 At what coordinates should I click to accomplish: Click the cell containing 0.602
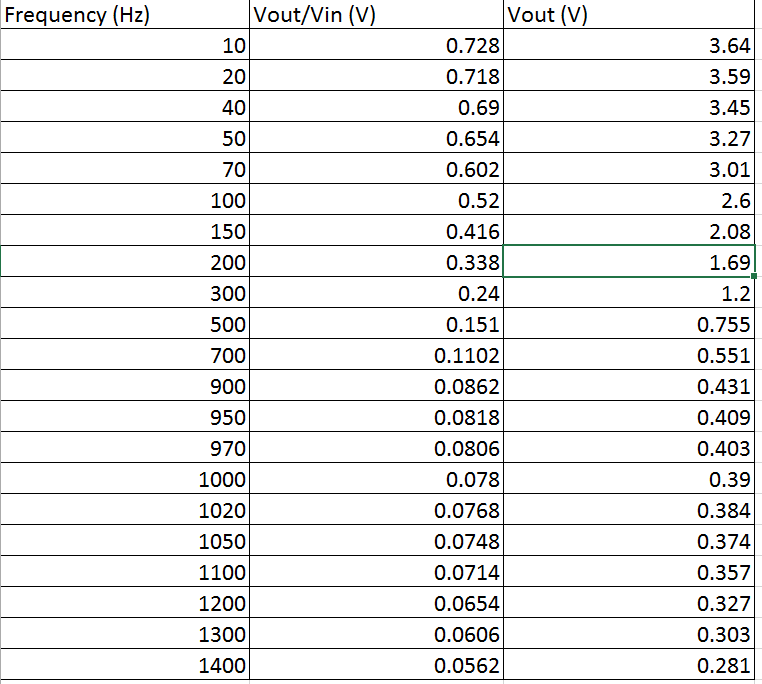[x=376, y=169]
